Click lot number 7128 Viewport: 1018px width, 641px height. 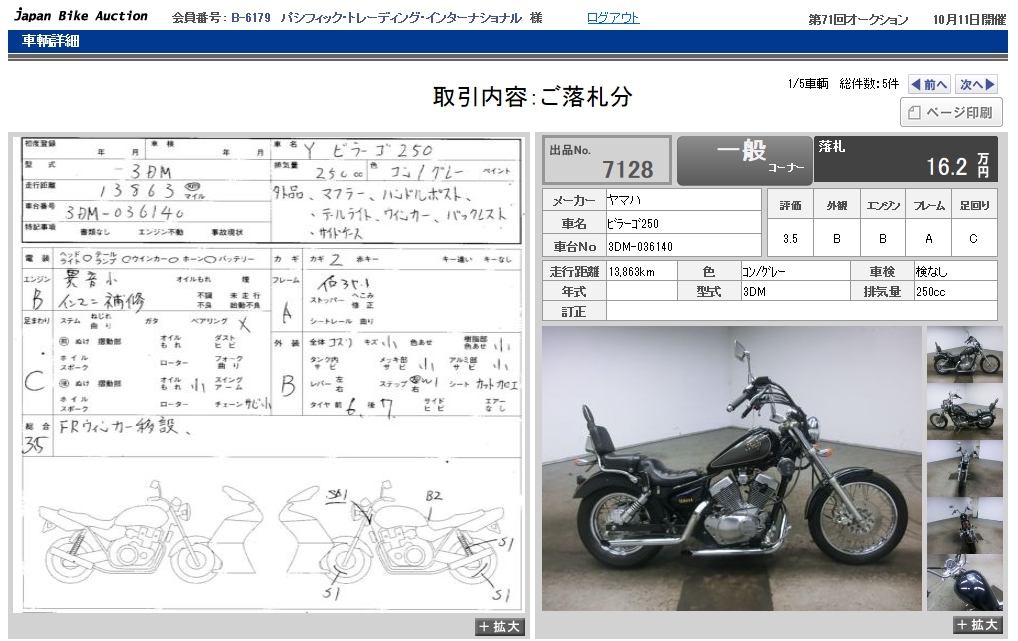point(627,170)
